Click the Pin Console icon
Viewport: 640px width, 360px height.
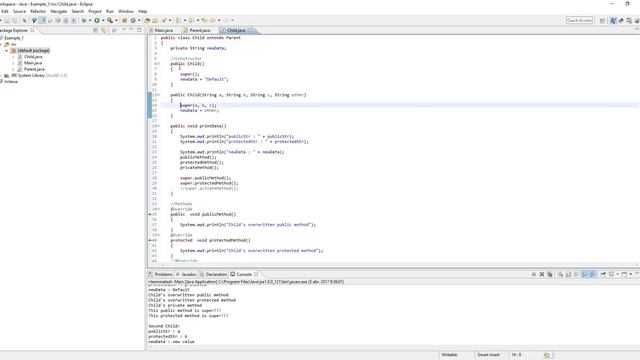tap(603, 274)
